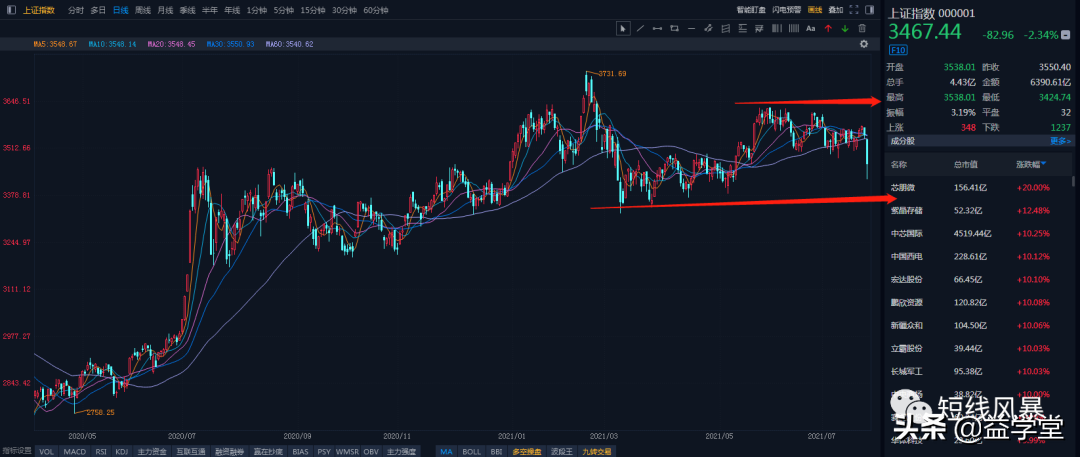The image size is (1080, 457).
Task: Open chart settings gear
Action: coord(864,44)
